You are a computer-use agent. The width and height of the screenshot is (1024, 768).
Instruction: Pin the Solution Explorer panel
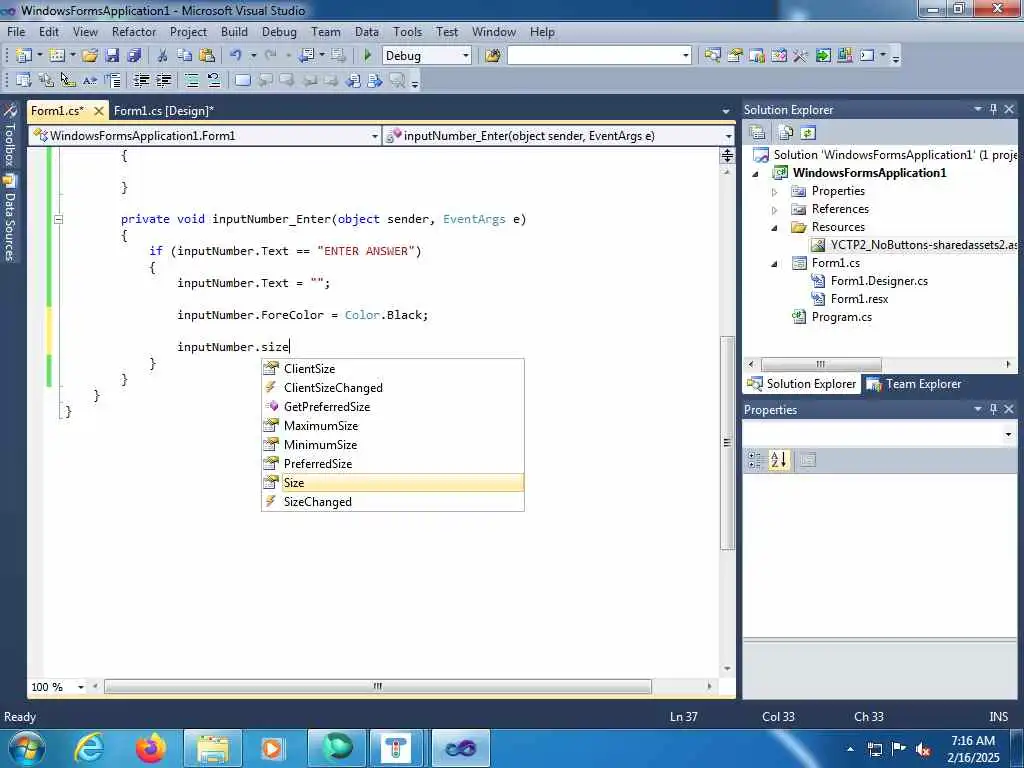coord(993,110)
